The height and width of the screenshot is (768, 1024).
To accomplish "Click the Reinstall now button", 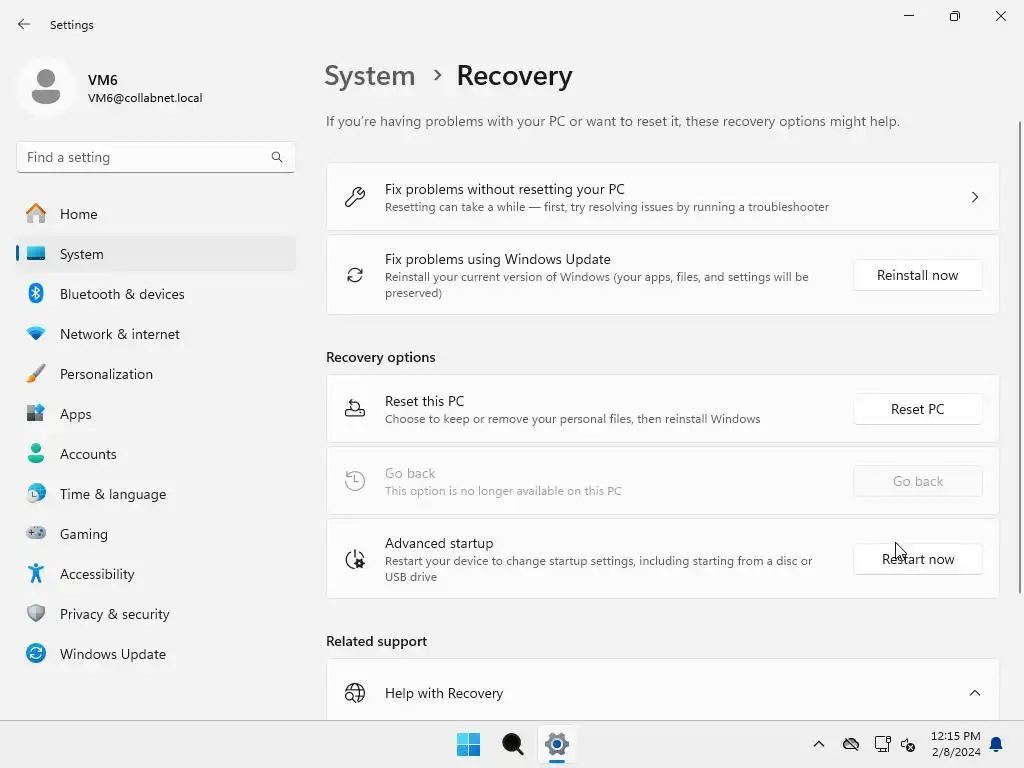I will 918,275.
